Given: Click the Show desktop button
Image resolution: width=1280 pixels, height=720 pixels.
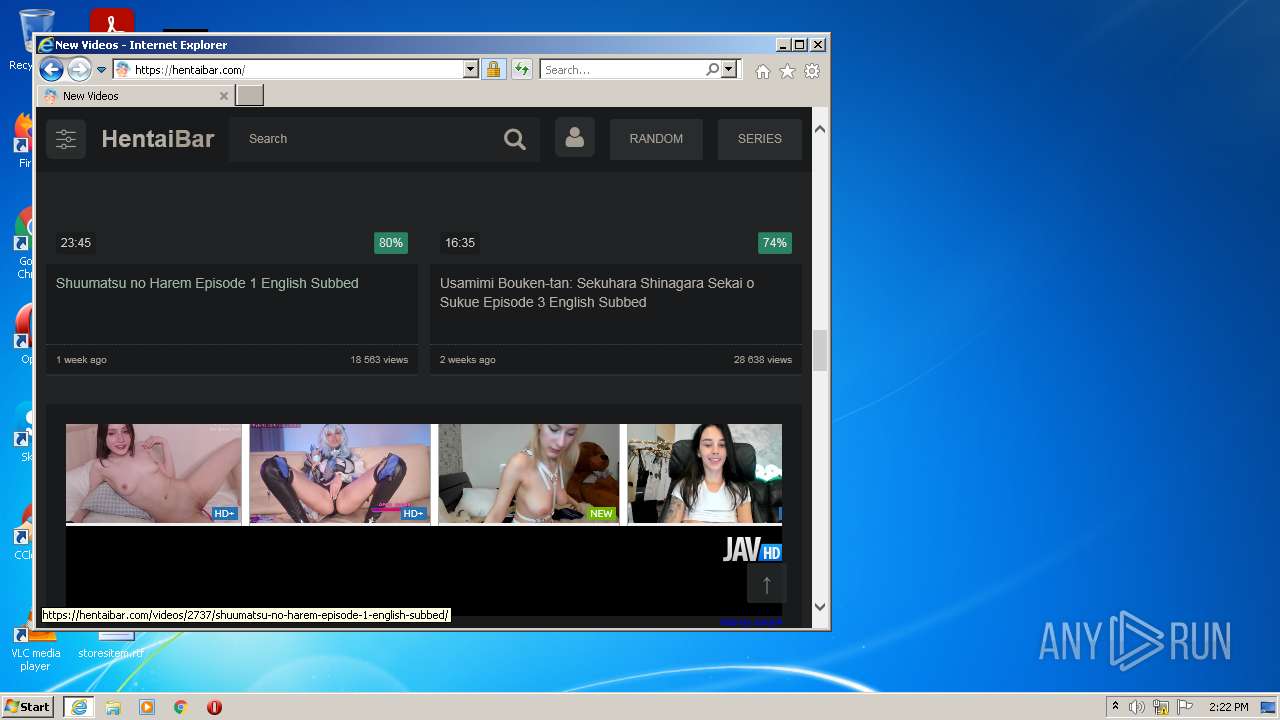Looking at the screenshot, I should pos(1269,707).
